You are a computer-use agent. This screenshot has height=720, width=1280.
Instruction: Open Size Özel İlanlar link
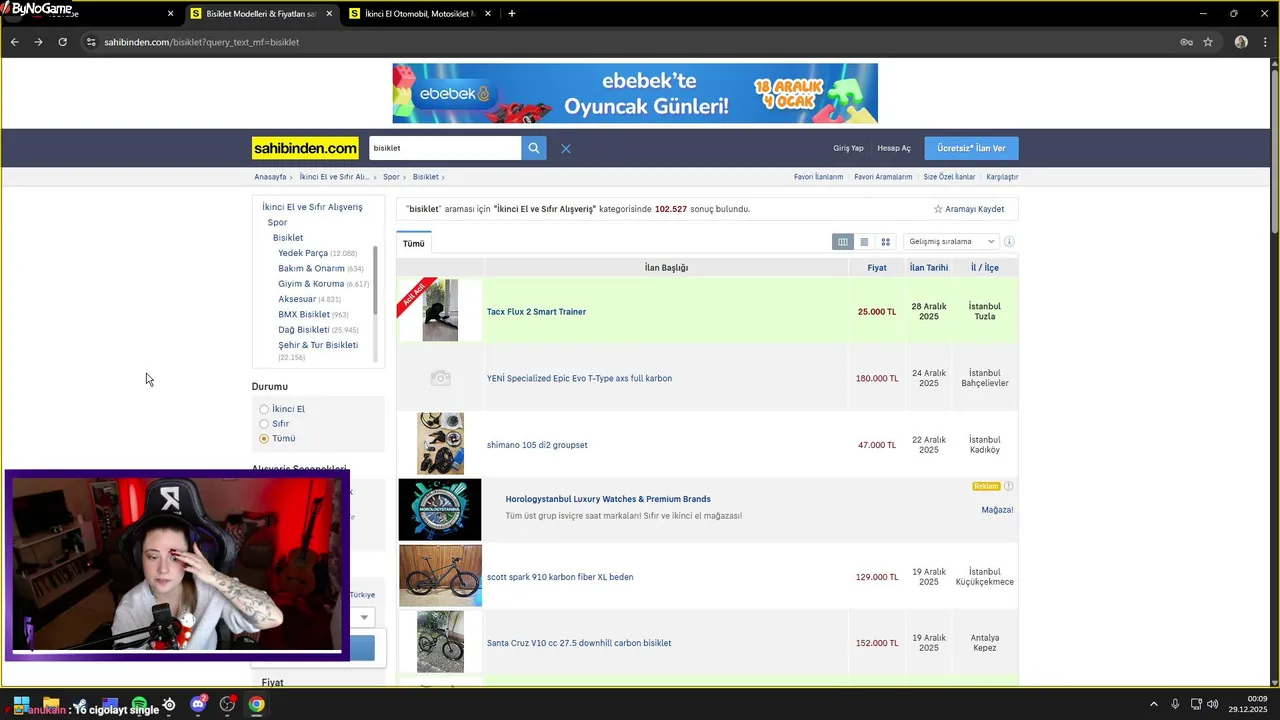click(949, 177)
